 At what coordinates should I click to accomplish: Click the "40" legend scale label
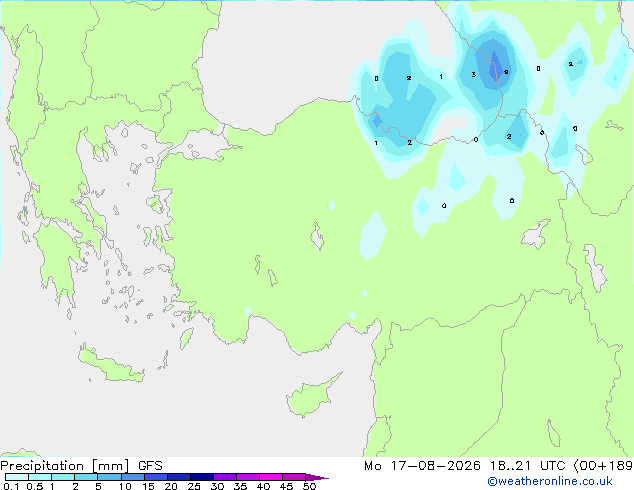(x=263, y=486)
